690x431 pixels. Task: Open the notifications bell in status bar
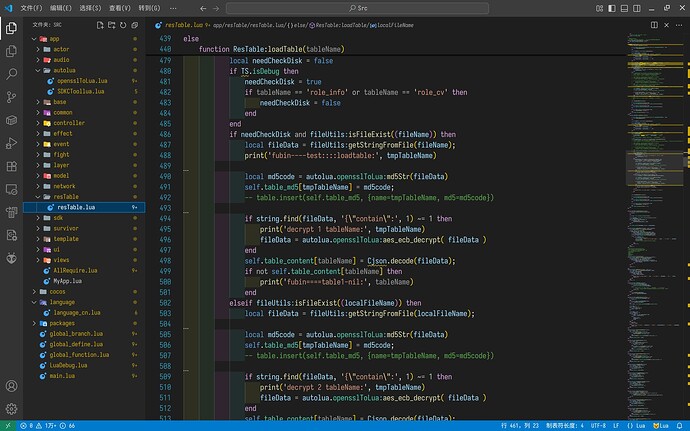(679, 426)
